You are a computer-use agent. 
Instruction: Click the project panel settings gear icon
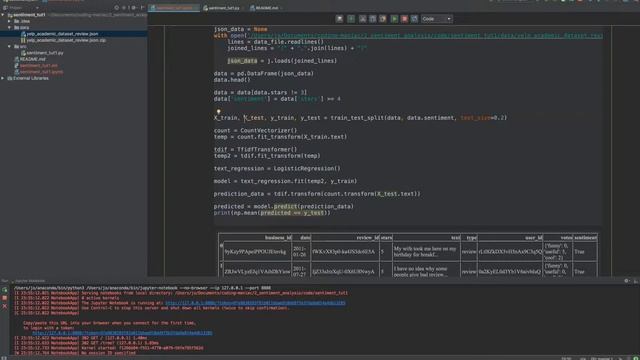pos(134,8)
